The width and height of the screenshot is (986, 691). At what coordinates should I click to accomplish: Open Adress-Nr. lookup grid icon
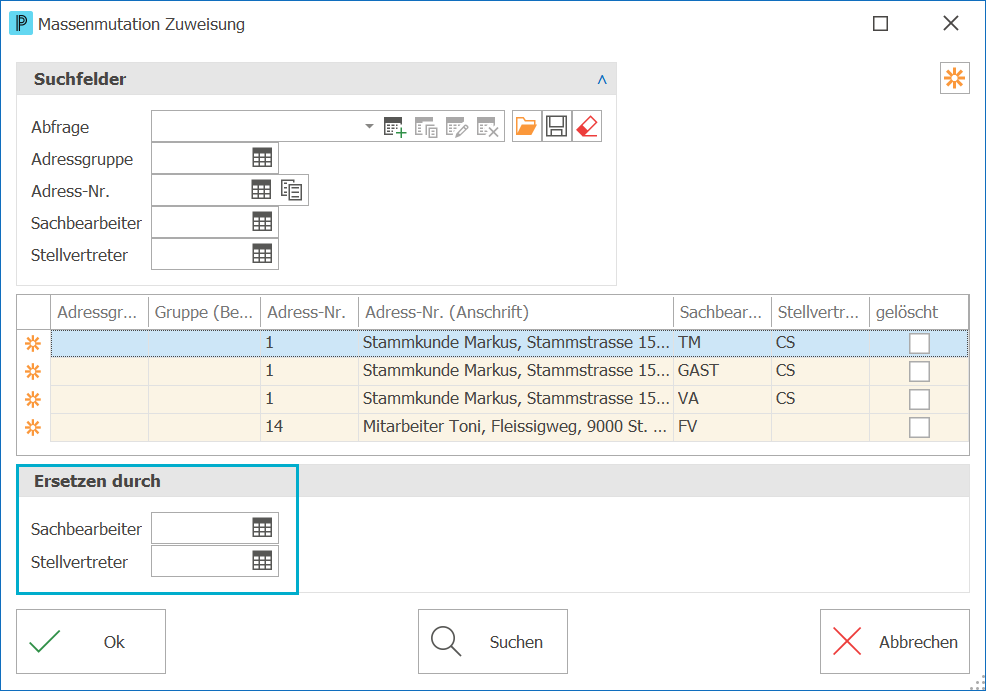tap(261, 190)
